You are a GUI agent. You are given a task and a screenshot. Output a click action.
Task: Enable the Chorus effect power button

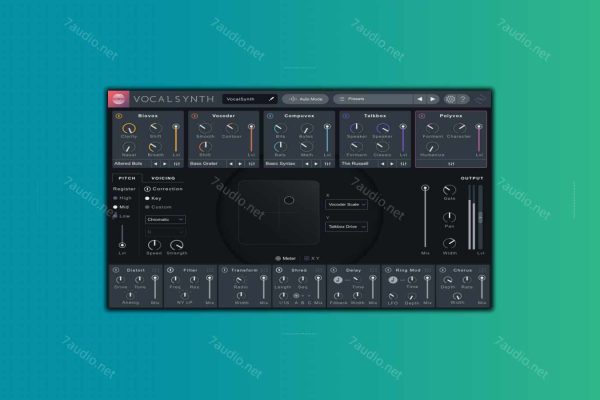point(443,270)
